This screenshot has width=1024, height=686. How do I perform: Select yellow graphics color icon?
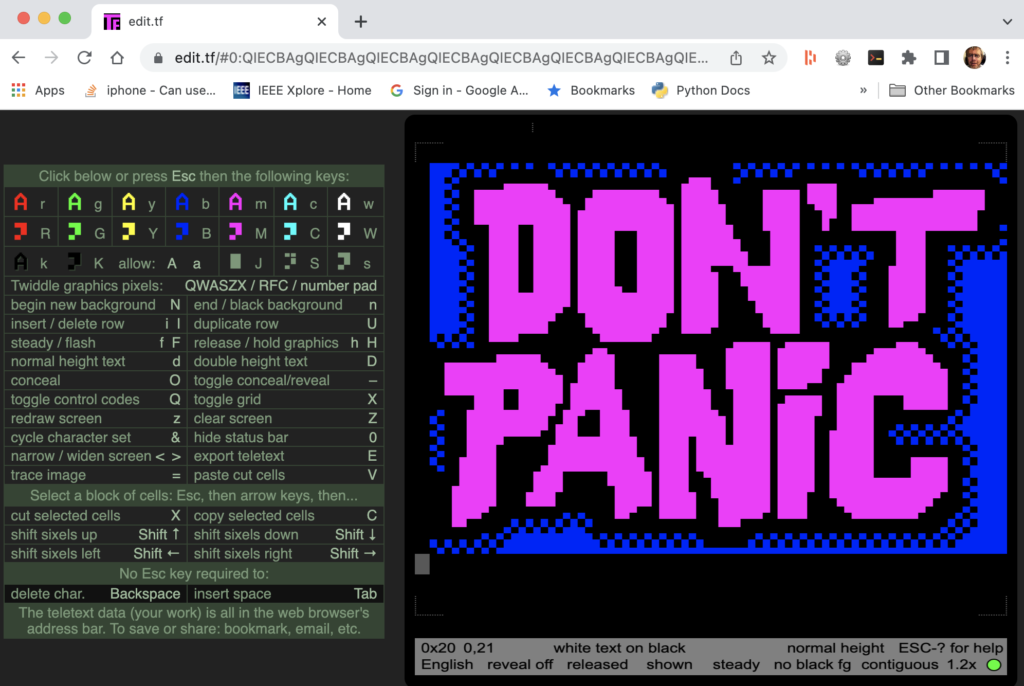point(129,232)
